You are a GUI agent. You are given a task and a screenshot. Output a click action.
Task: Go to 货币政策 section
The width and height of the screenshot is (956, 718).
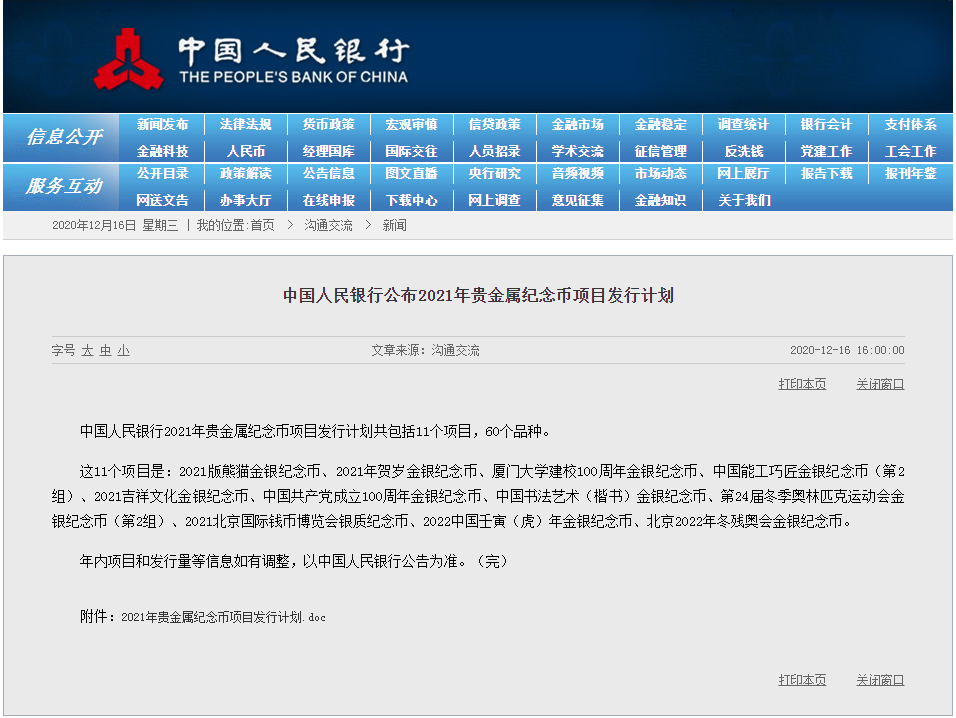pos(328,124)
